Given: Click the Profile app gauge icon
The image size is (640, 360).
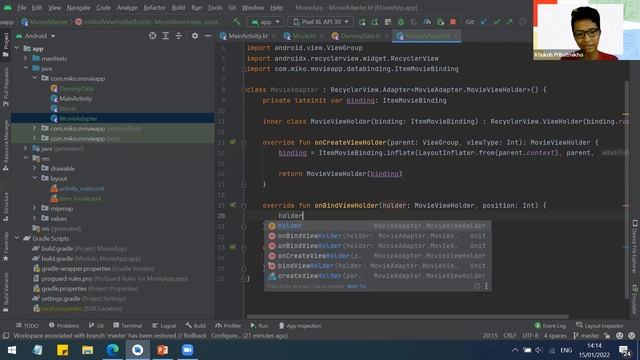Looking at the screenshot, I should tap(427, 22).
